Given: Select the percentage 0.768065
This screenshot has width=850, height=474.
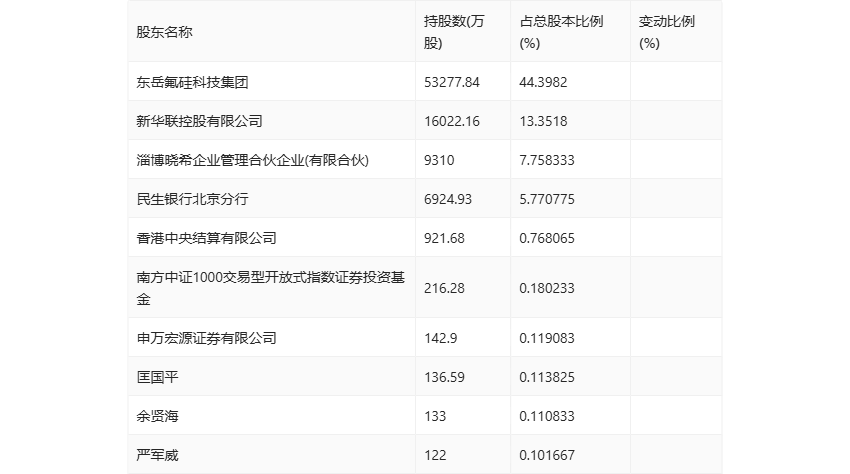Looking at the screenshot, I should (547, 238).
